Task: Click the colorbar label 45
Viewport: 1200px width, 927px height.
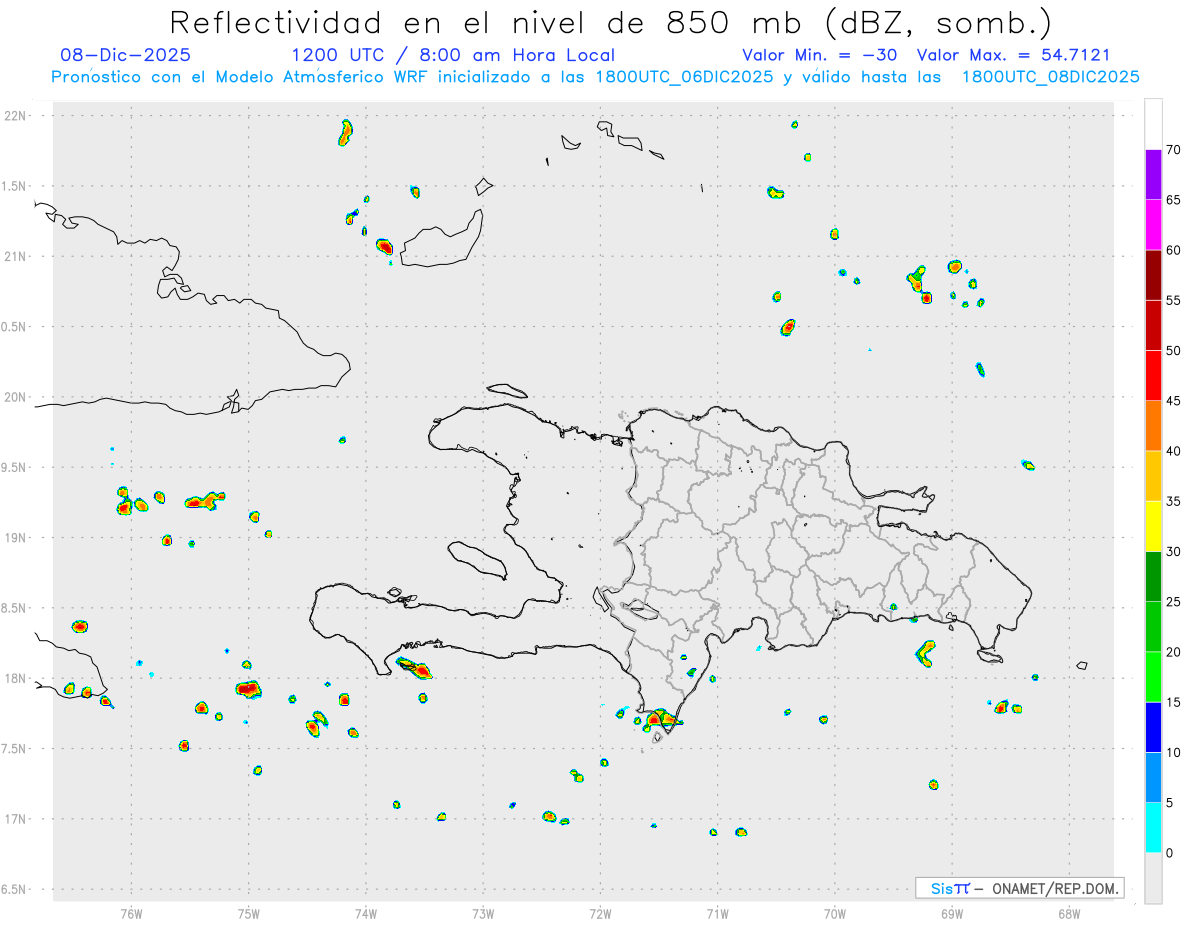Action: 1173,401
